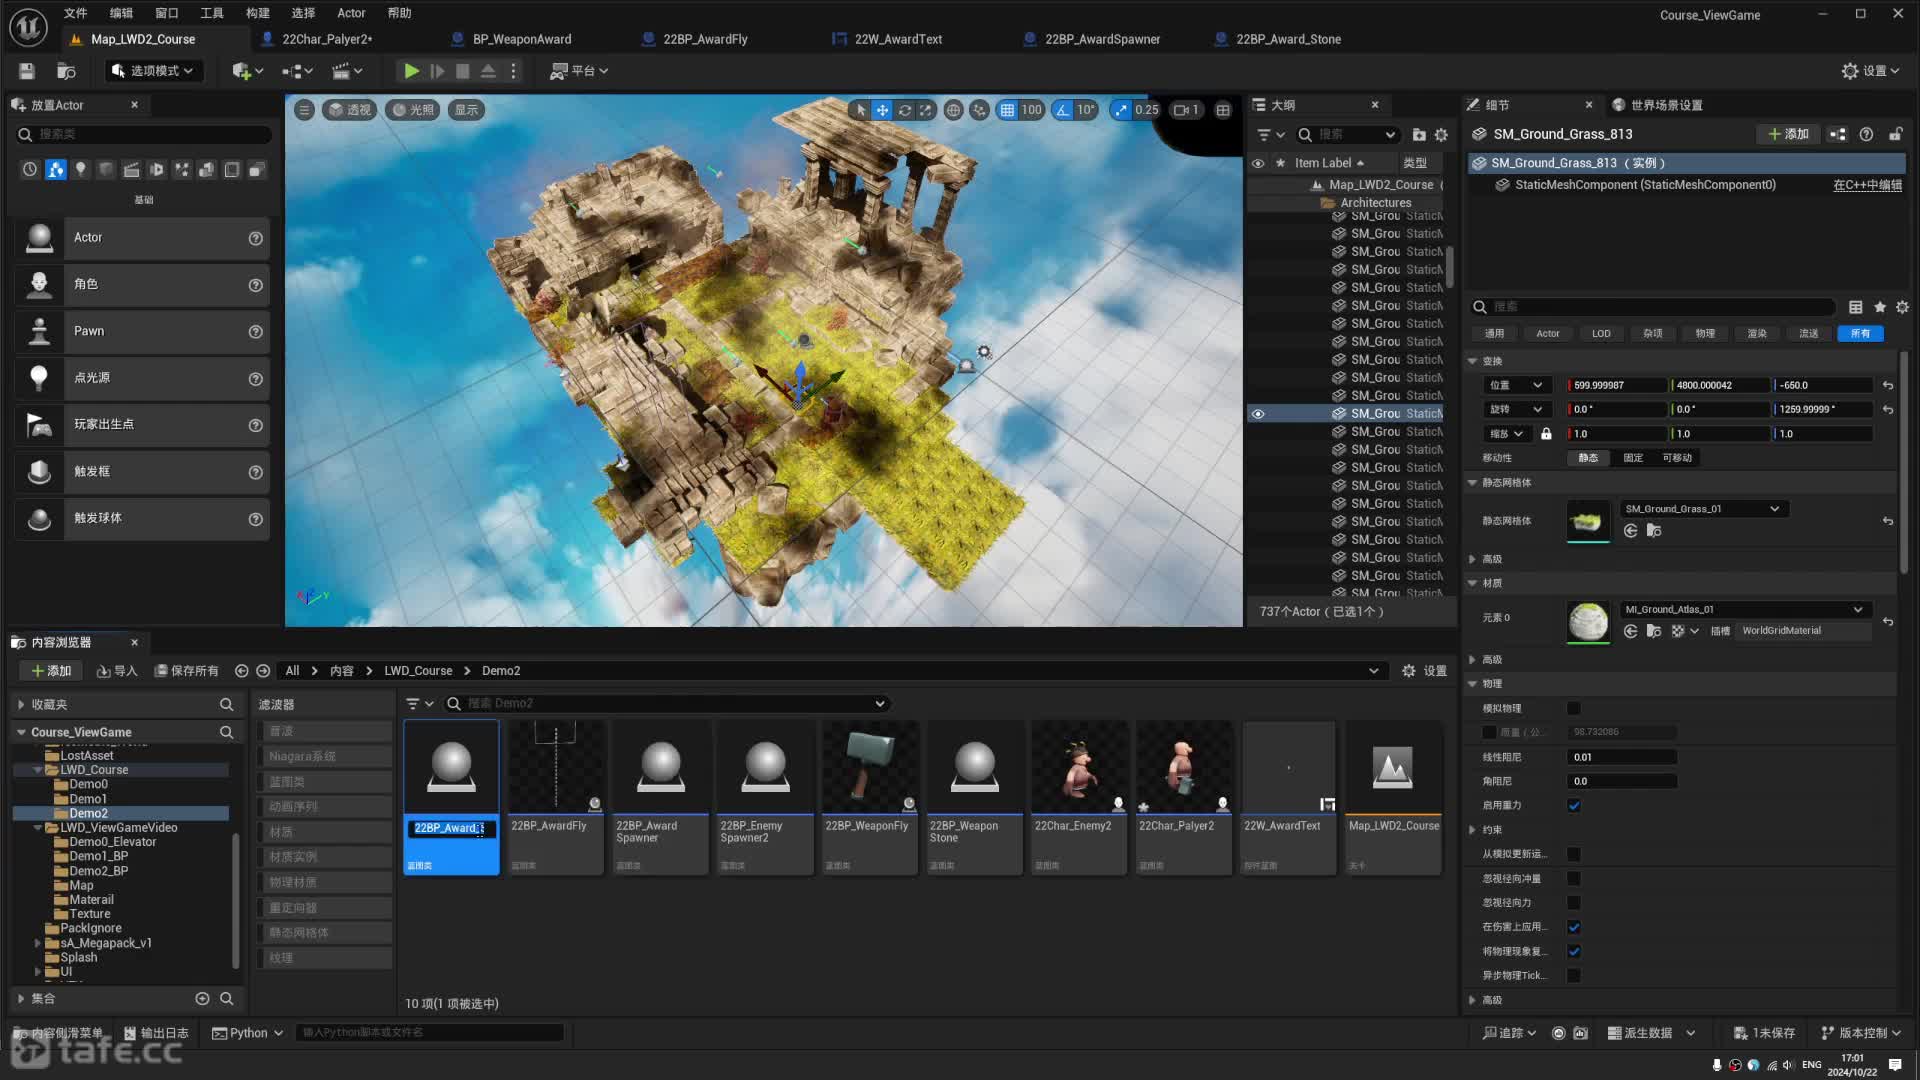Click the SM_Ground_Grass_01 mesh thumbnail
Screen dimensions: 1920x1080
point(1588,521)
